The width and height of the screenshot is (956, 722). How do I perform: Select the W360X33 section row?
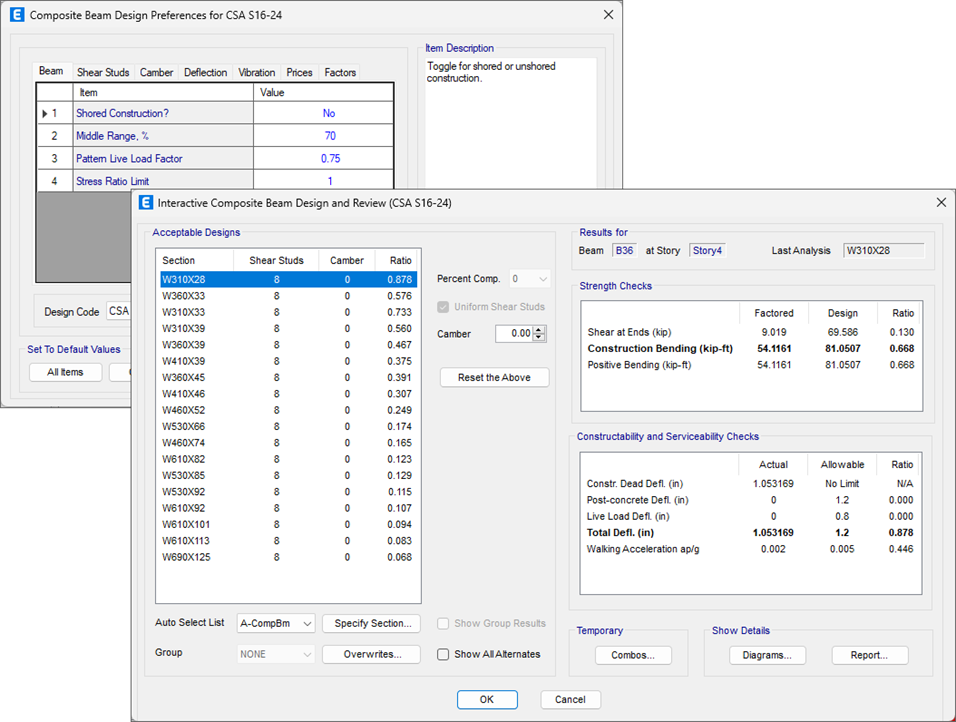pyautogui.click(x=288, y=296)
